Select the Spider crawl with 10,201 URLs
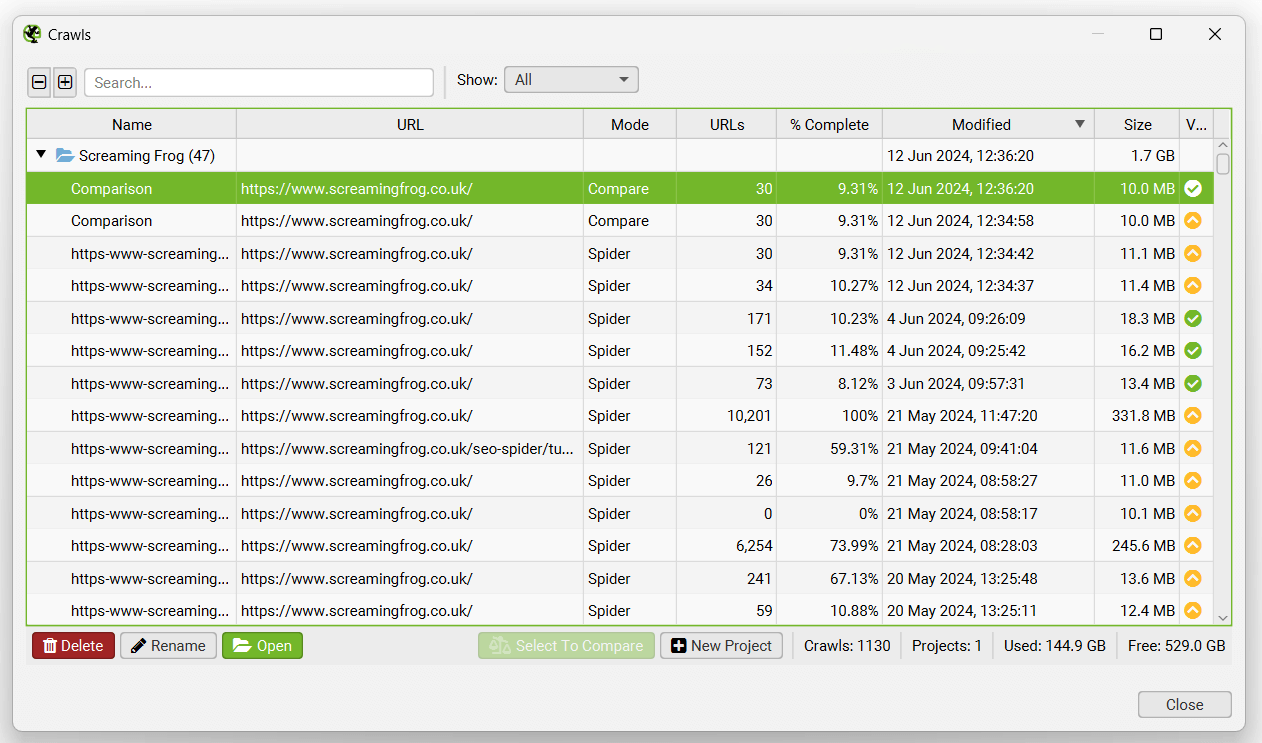The image size is (1262, 743). (x=400, y=415)
